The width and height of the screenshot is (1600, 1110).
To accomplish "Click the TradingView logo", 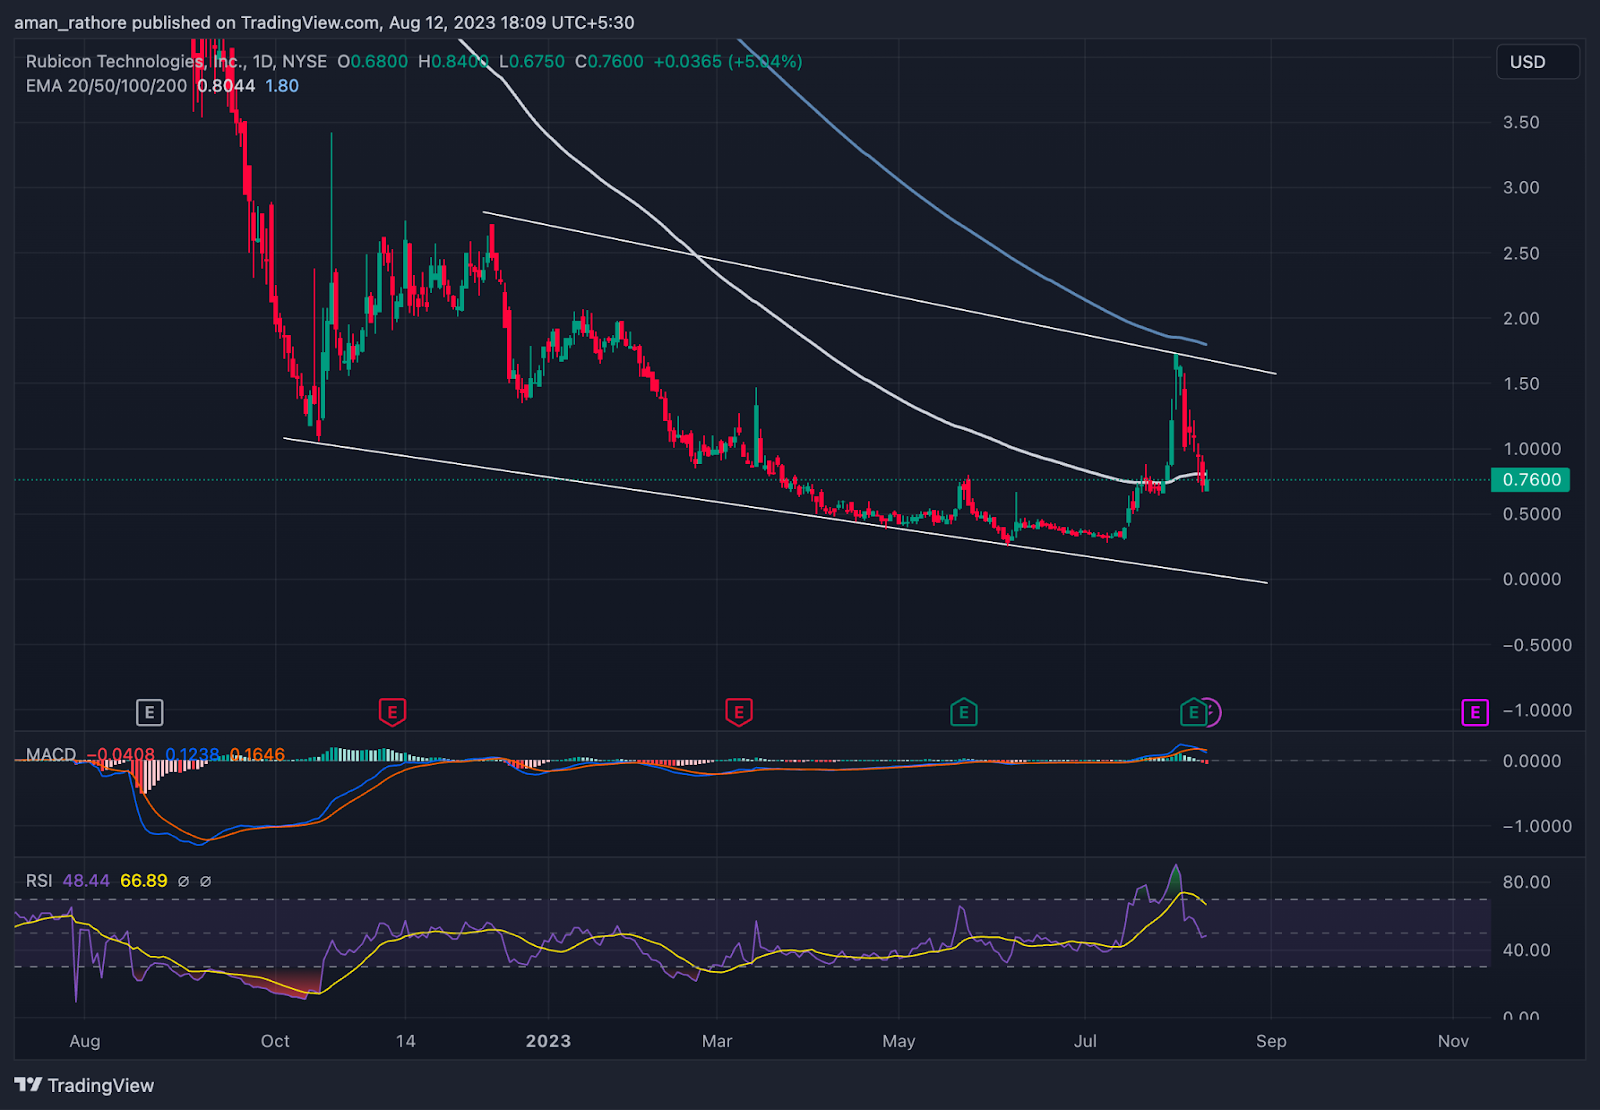I will pos(84,1085).
